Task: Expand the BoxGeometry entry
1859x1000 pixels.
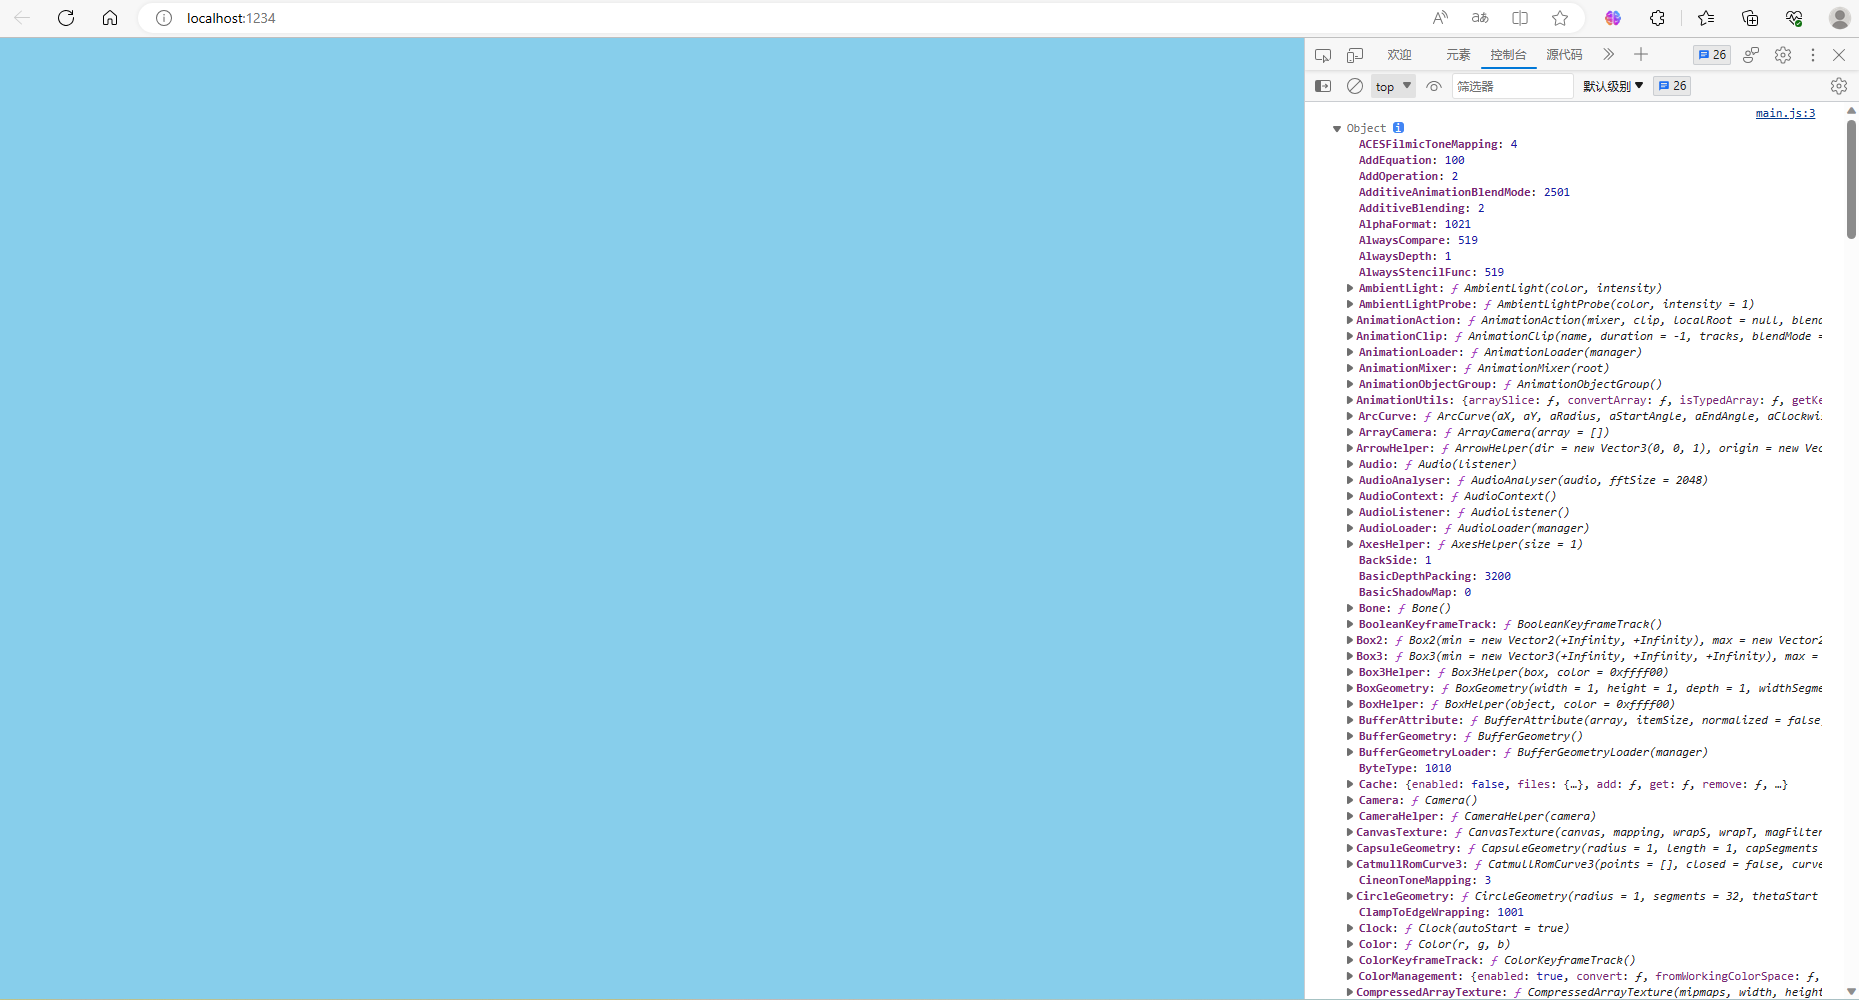Action: click(1350, 688)
